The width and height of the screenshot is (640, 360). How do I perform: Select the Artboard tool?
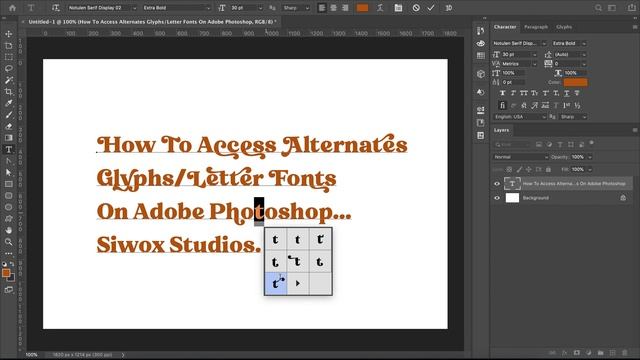pos(9,46)
